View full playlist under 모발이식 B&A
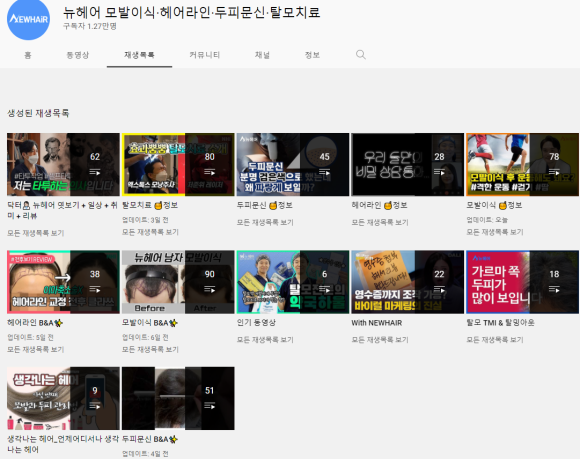 click(150, 349)
